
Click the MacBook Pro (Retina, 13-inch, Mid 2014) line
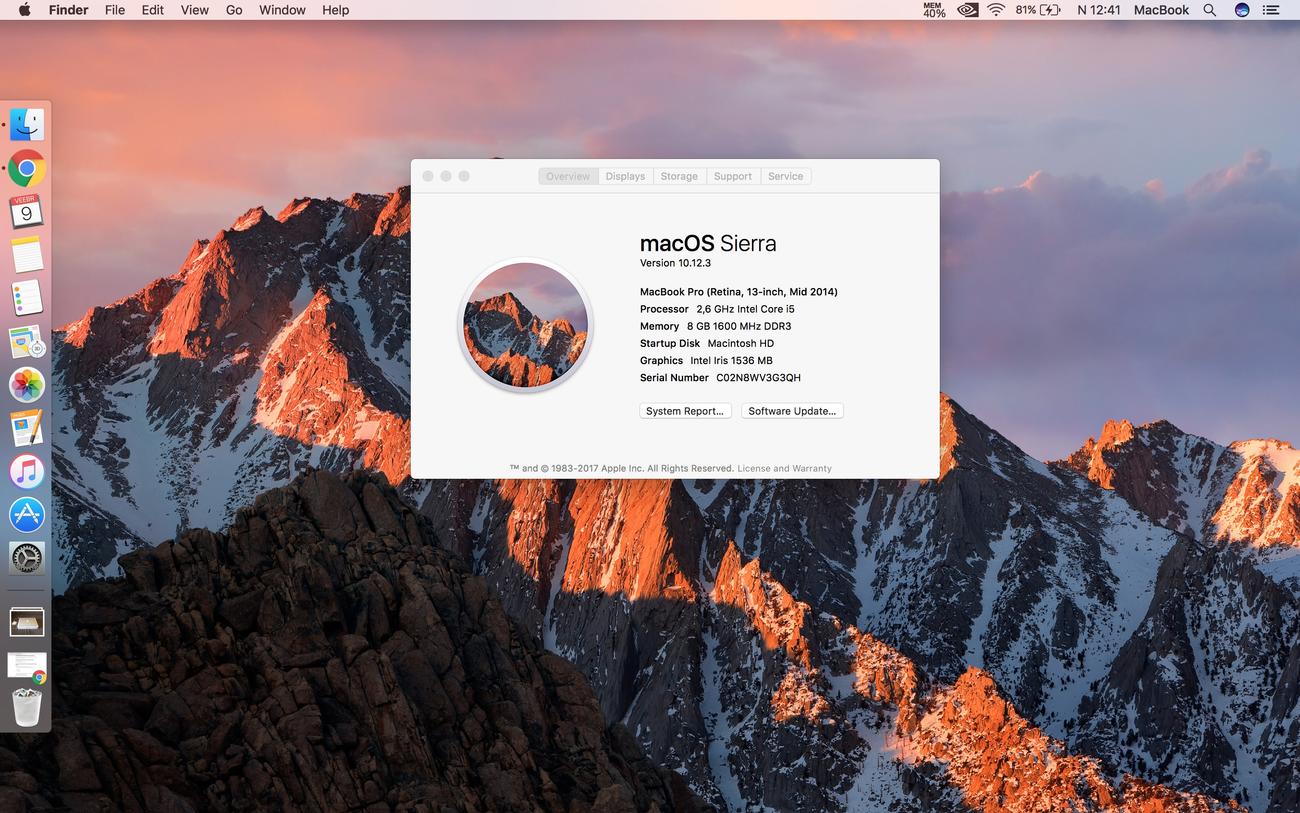tap(739, 292)
